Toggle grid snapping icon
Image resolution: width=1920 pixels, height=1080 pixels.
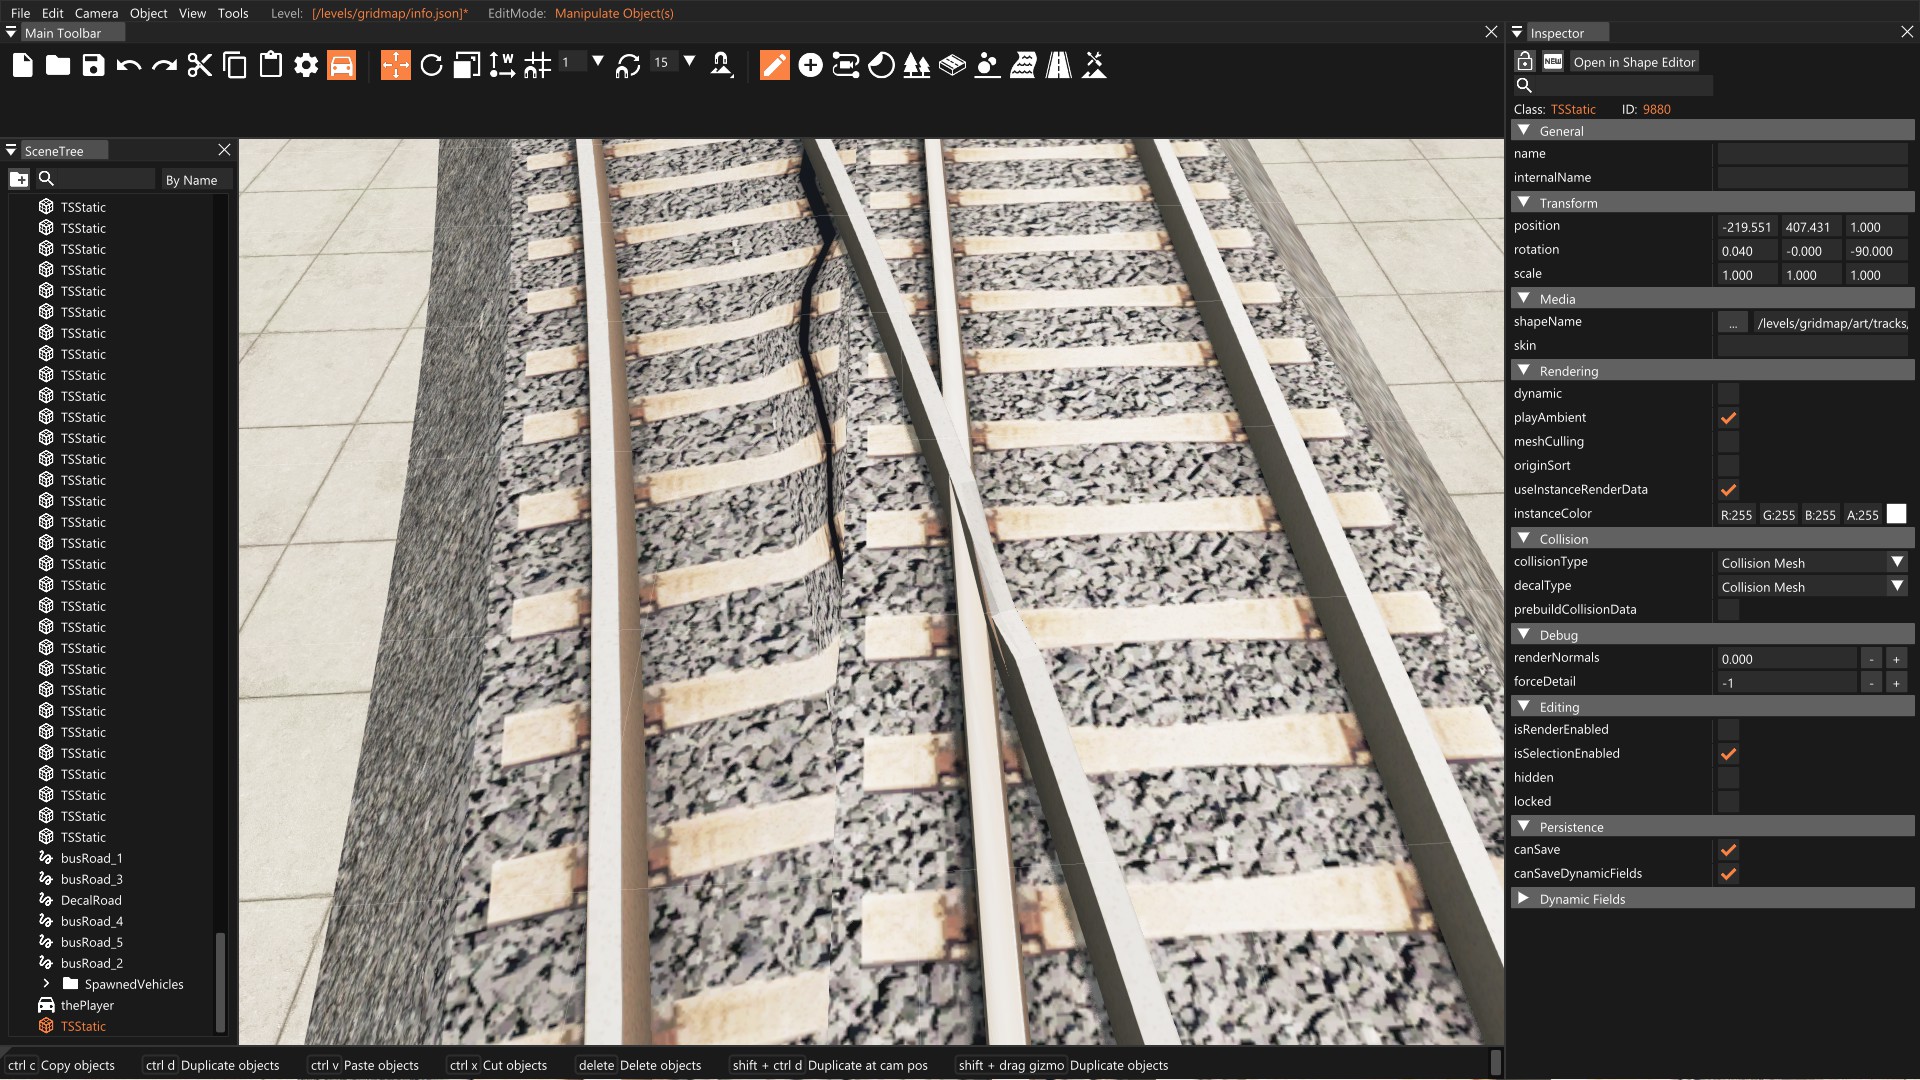[x=537, y=66]
